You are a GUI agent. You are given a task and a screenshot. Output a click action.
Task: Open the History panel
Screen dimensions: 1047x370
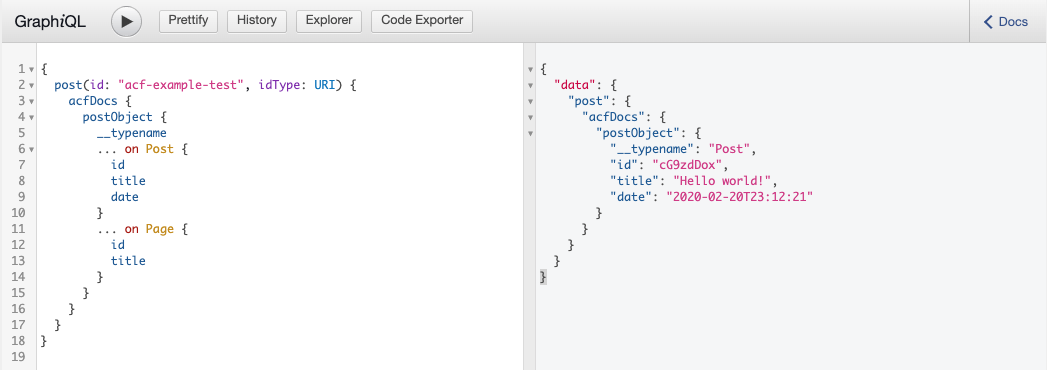(x=257, y=21)
